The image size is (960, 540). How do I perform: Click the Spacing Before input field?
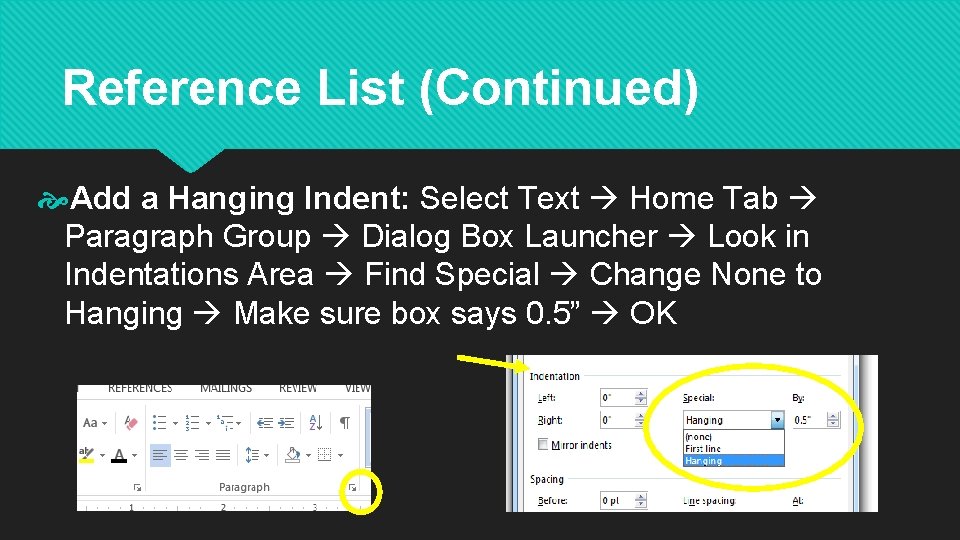pyautogui.click(x=617, y=500)
